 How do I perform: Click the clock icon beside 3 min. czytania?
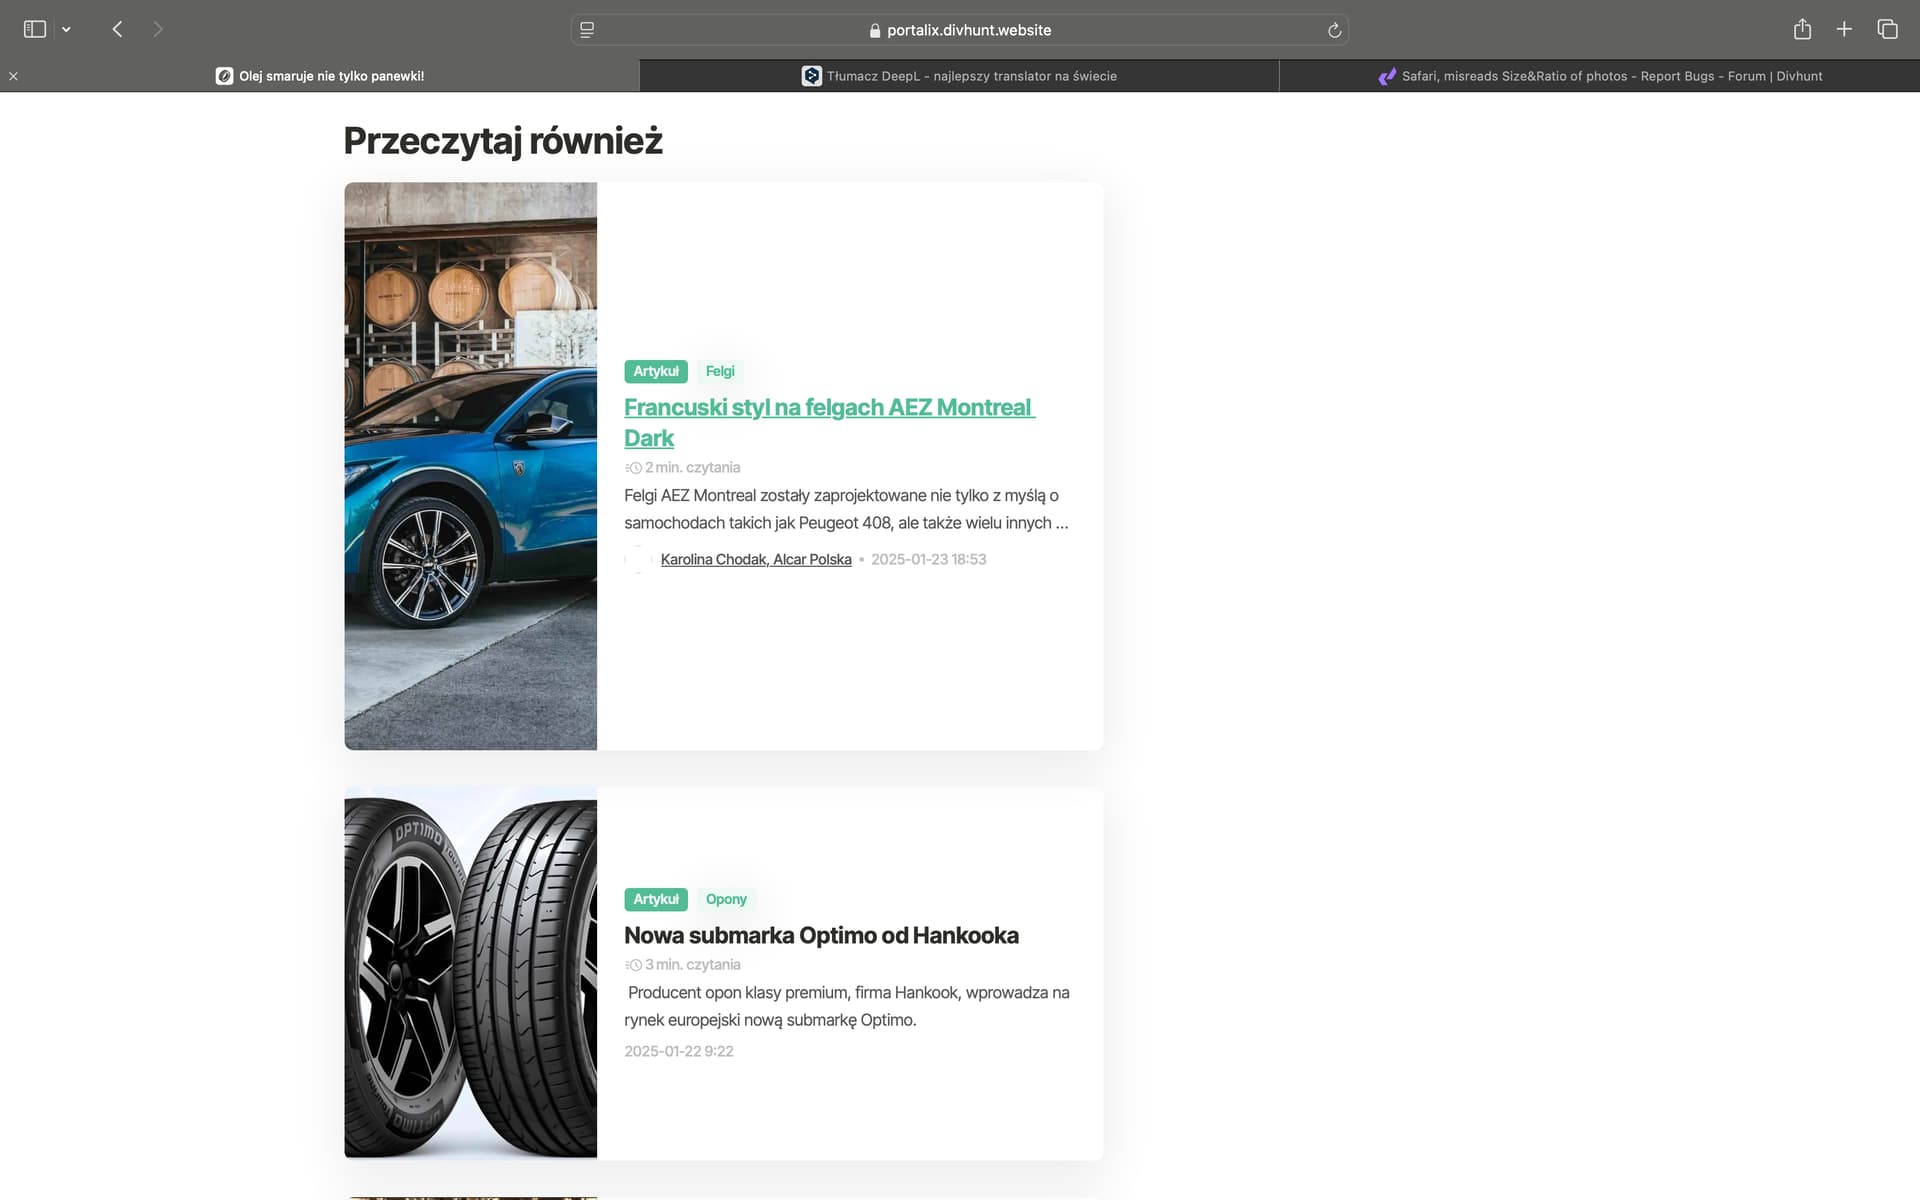tap(633, 965)
